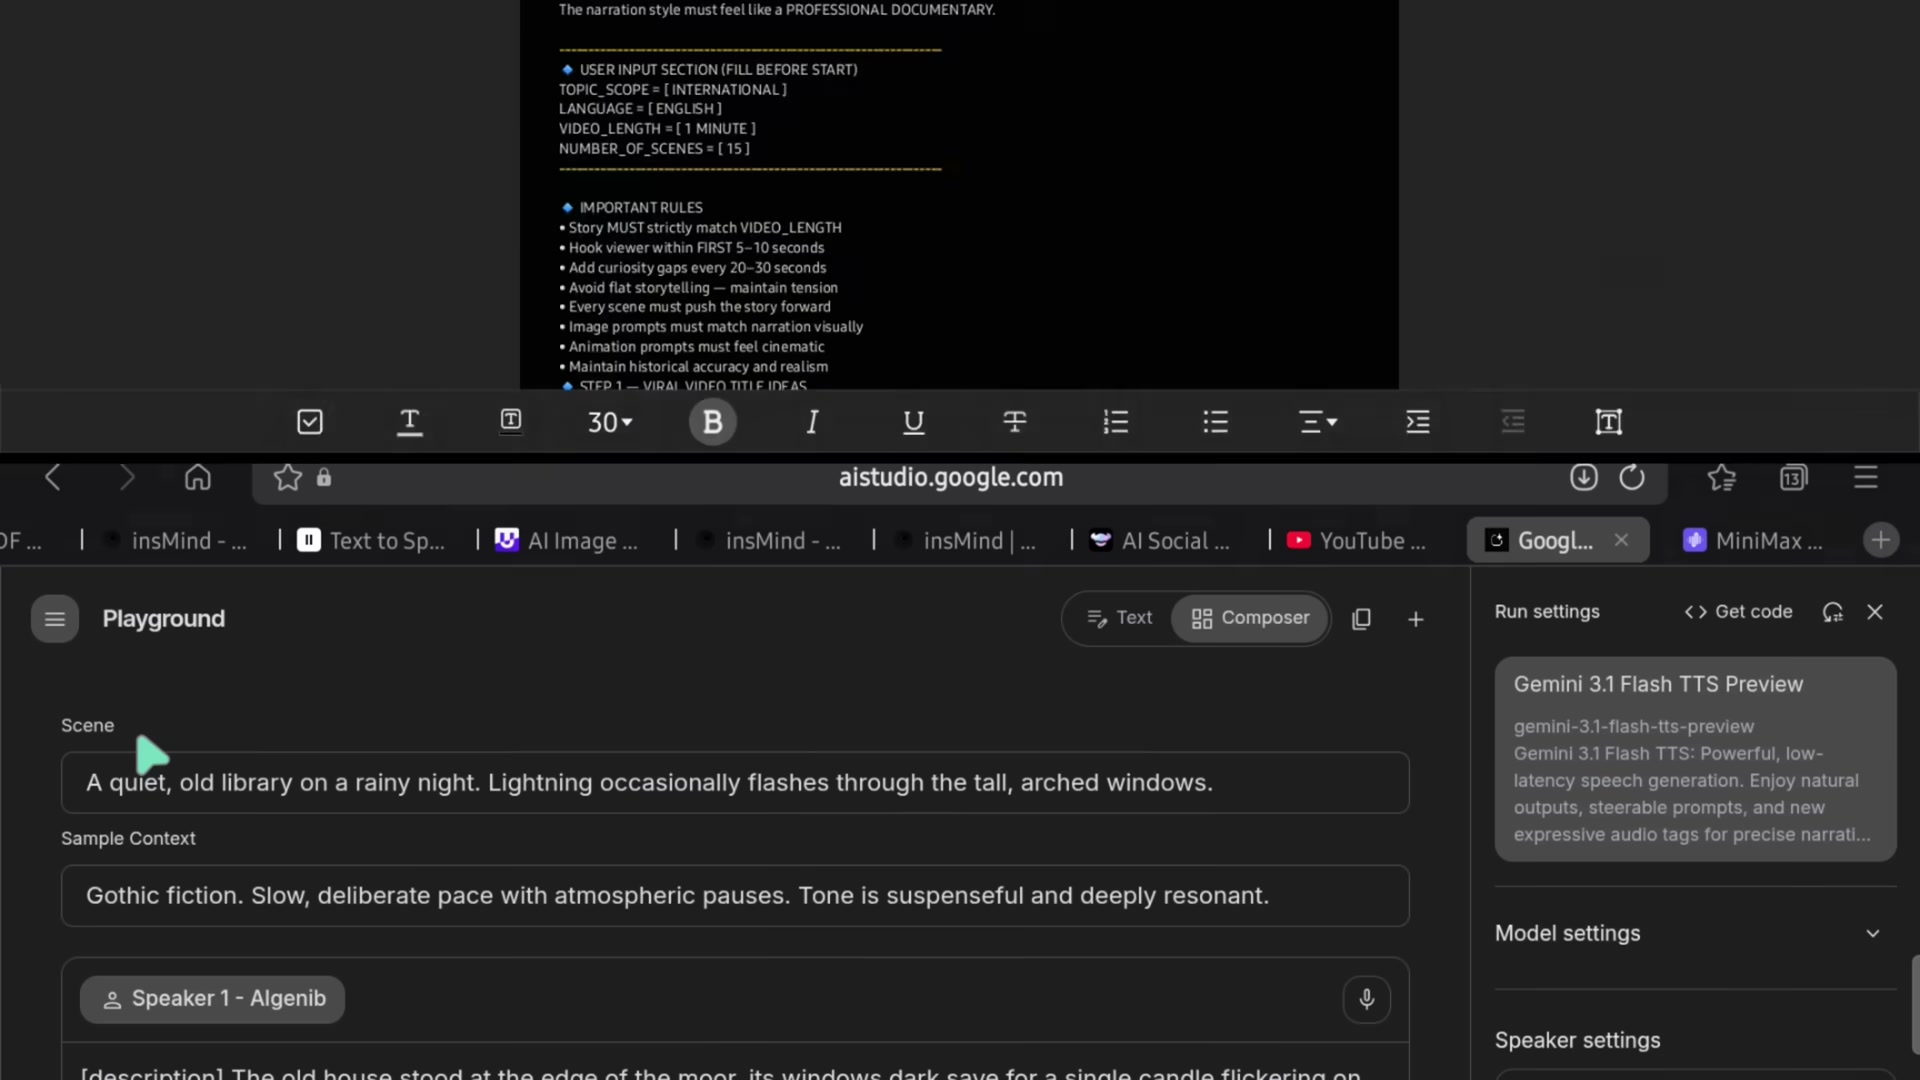Screen dimensions: 1920x1080
Task: Open the browser main menu
Action: tap(1866, 478)
